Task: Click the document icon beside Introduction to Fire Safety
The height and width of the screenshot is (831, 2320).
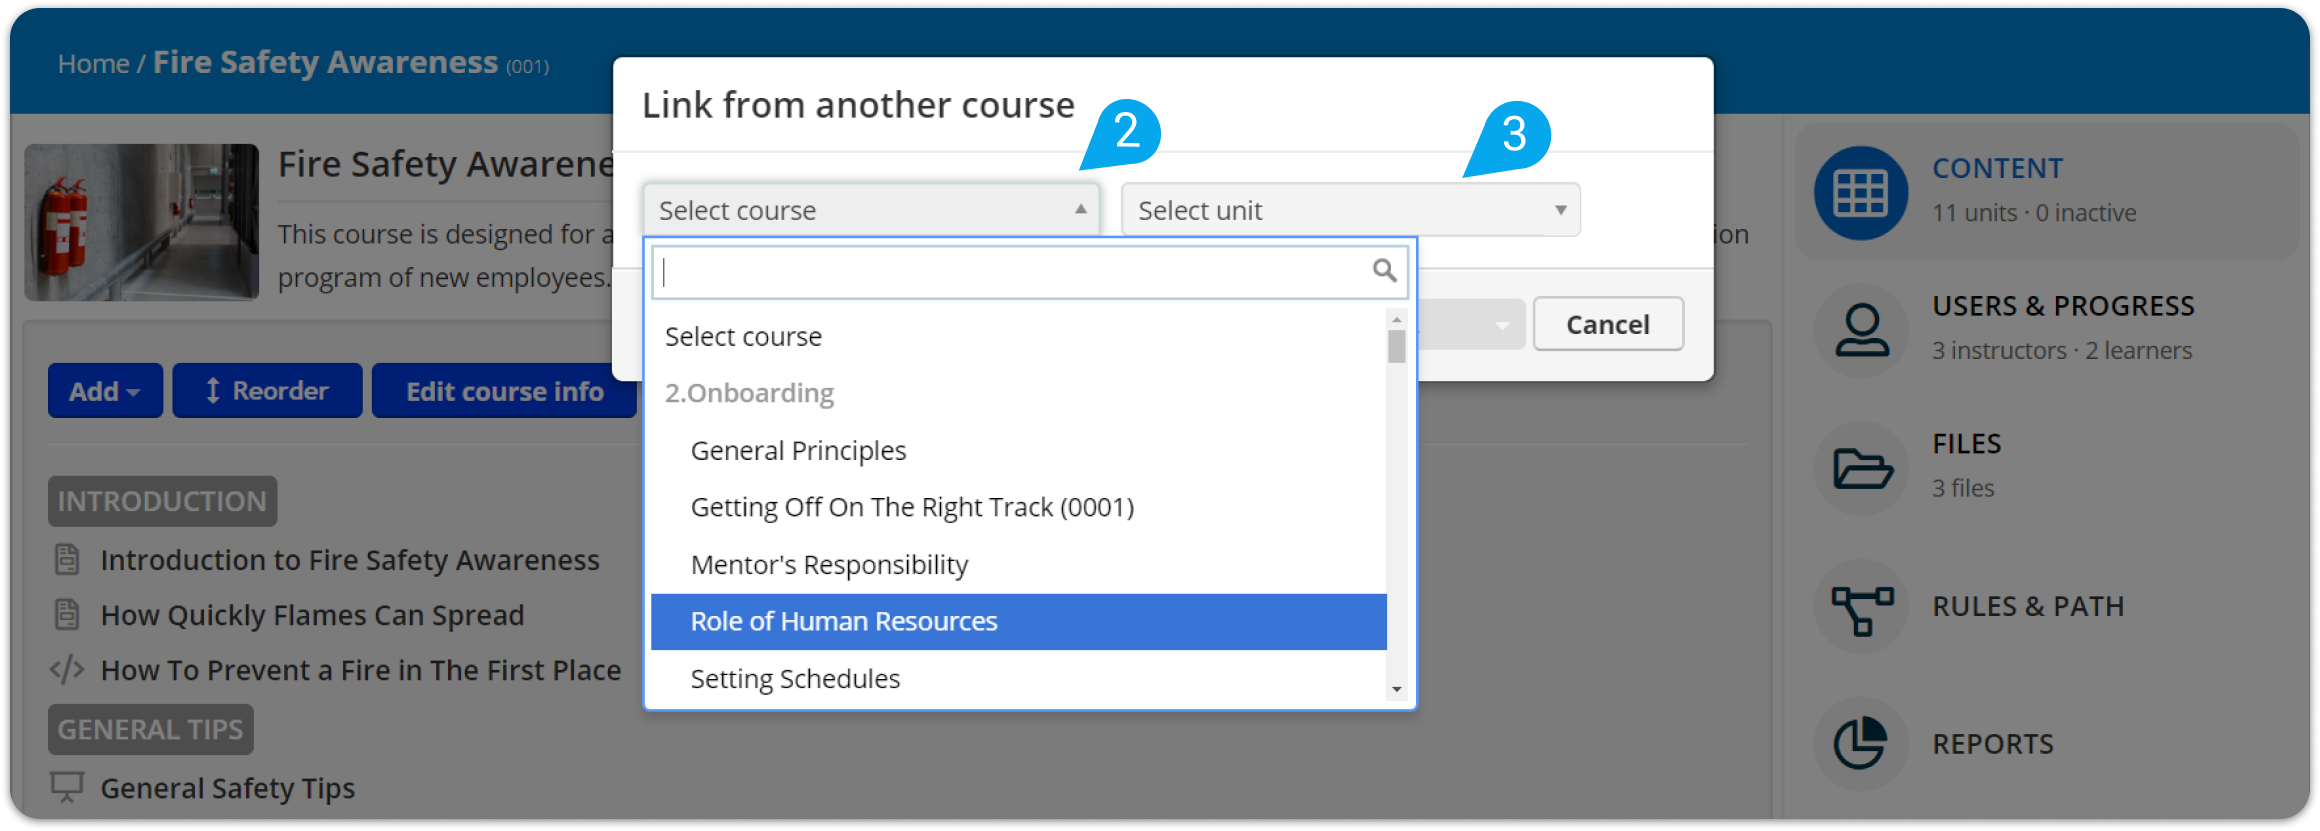Action: [x=67, y=560]
